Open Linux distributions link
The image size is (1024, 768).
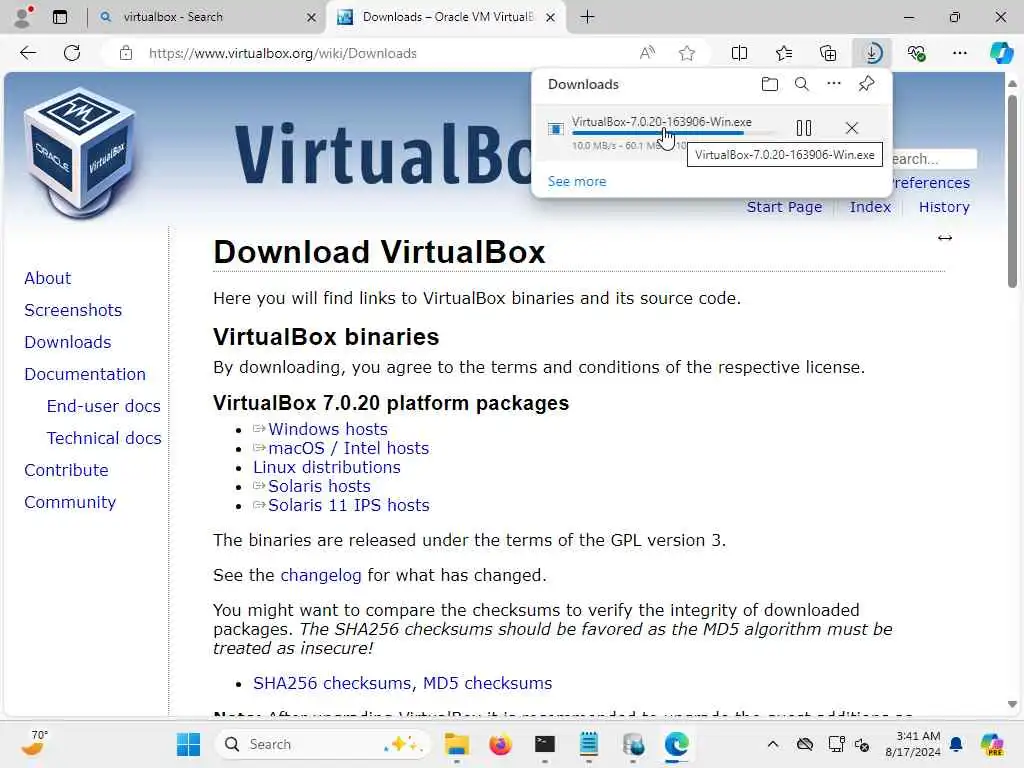pyautogui.click(x=327, y=467)
